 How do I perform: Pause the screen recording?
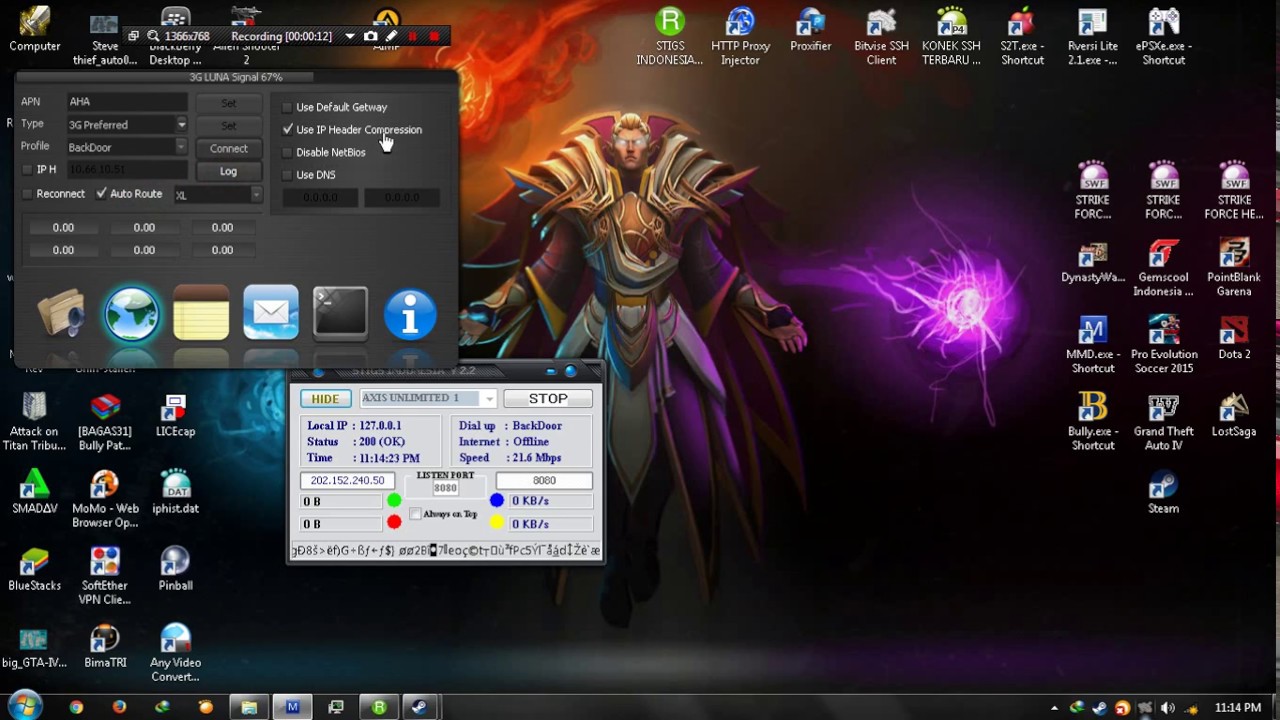point(412,36)
